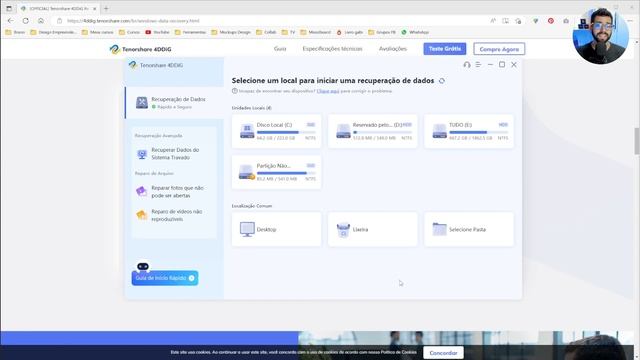
Task: Open the Mockups Design bookmark folder
Action: click(231, 32)
